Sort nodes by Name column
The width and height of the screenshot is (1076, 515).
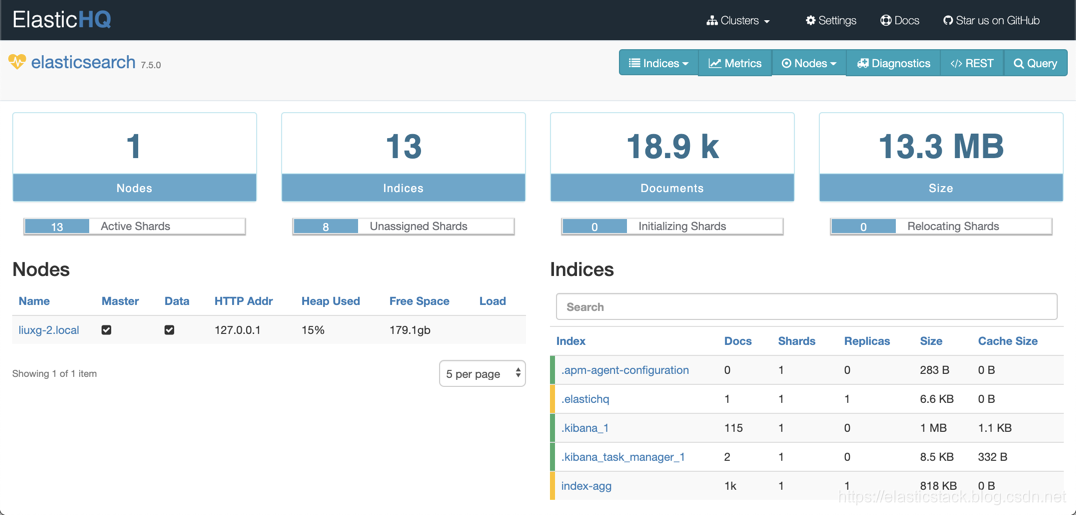34,301
